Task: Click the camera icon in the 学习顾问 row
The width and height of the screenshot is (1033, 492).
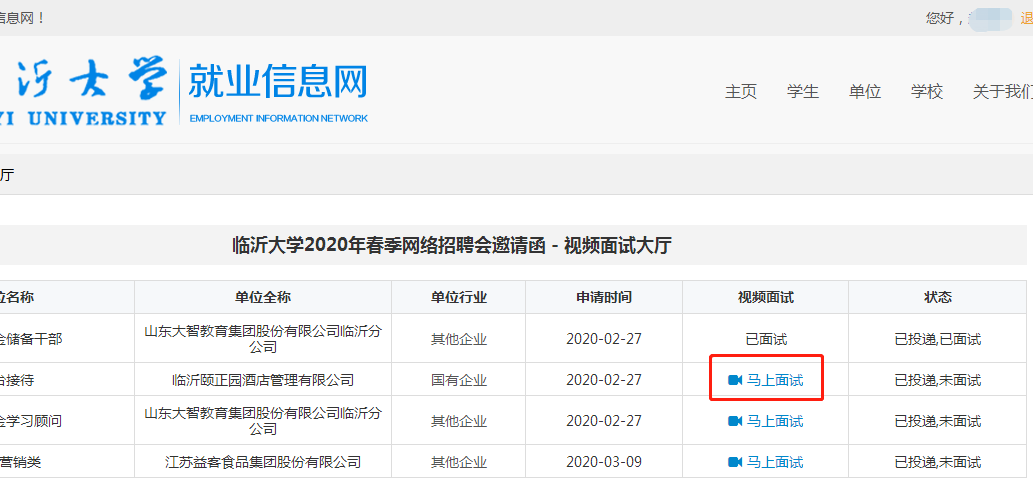Action: (735, 421)
